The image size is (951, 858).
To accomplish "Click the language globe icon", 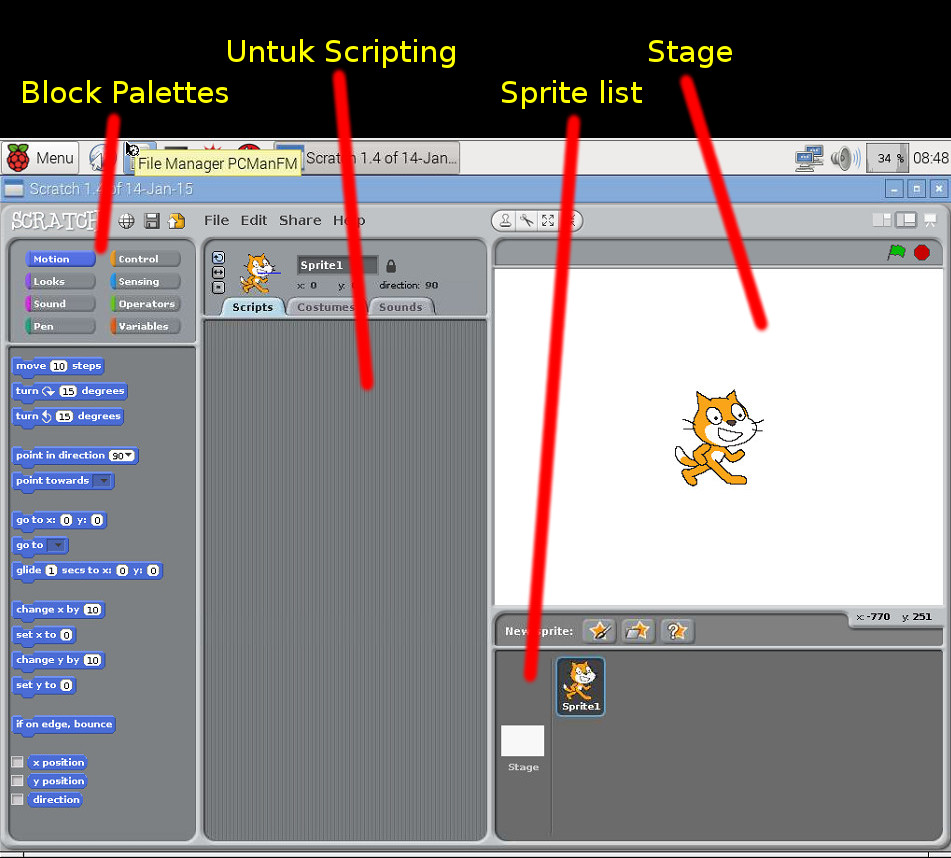I will tap(125, 221).
